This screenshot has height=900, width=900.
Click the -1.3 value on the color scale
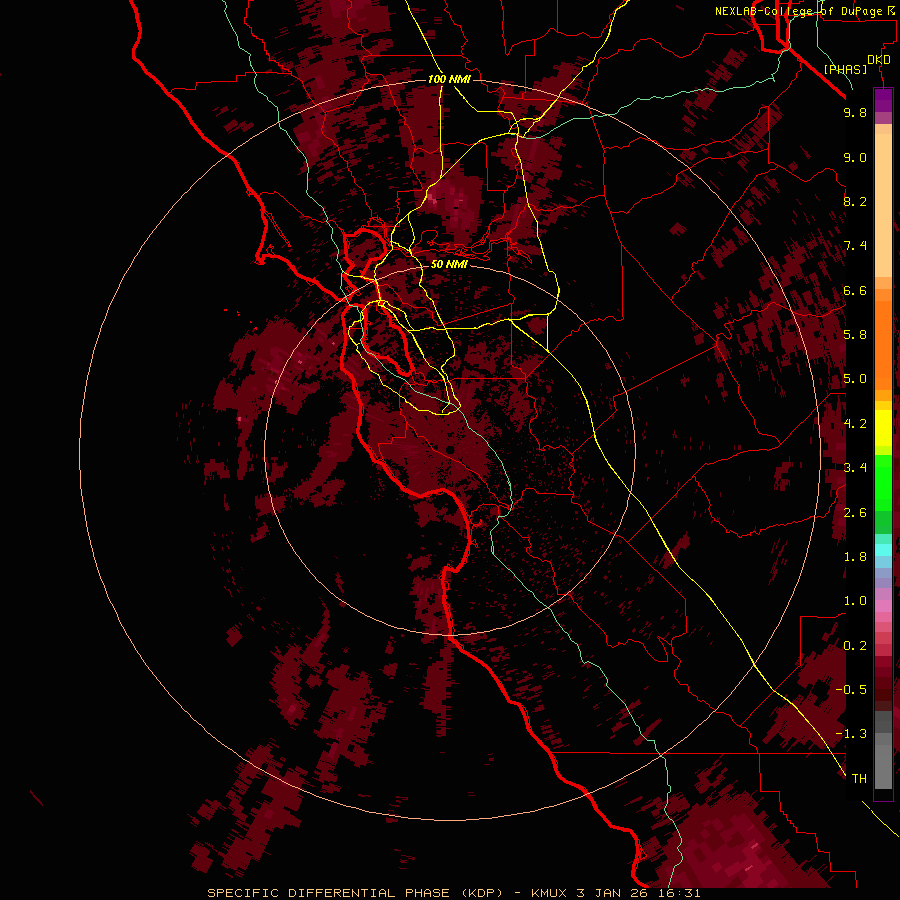[851, 734]
